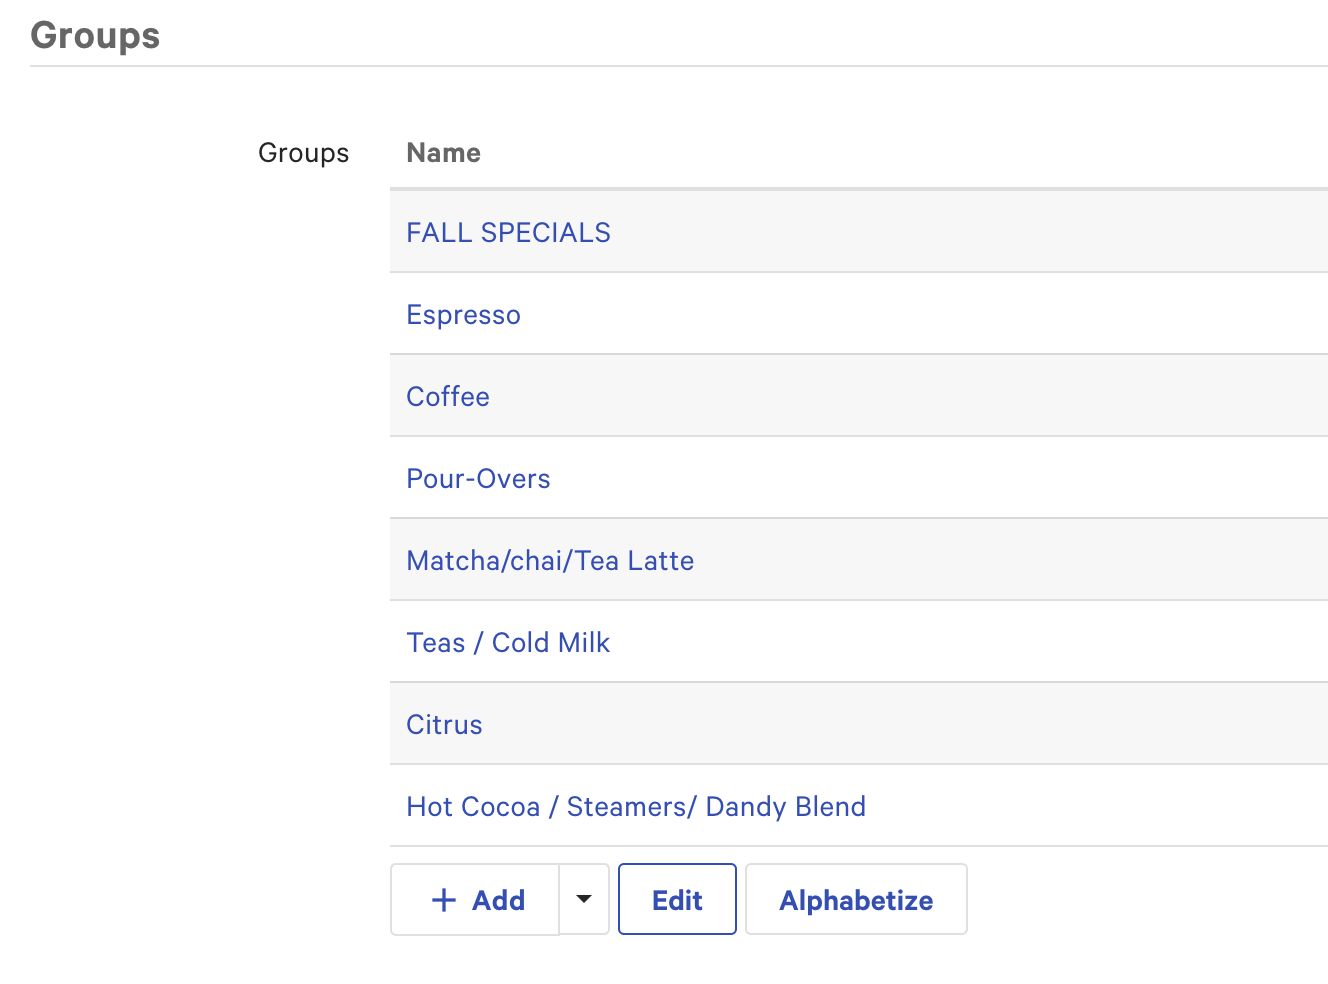Expand the Add button dropdown arrow

[x=584, y=899]
